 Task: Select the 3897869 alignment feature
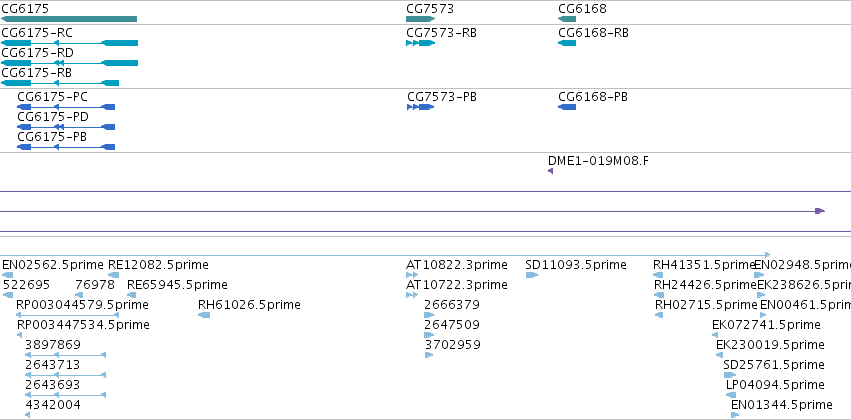click(66, 355)
